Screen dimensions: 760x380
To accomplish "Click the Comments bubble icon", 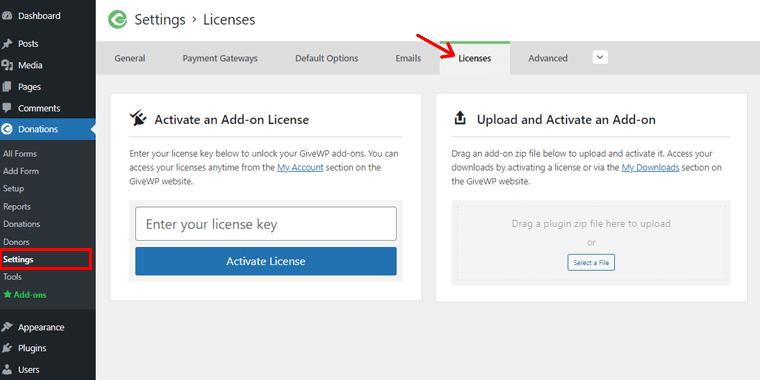I will point(6,108).
